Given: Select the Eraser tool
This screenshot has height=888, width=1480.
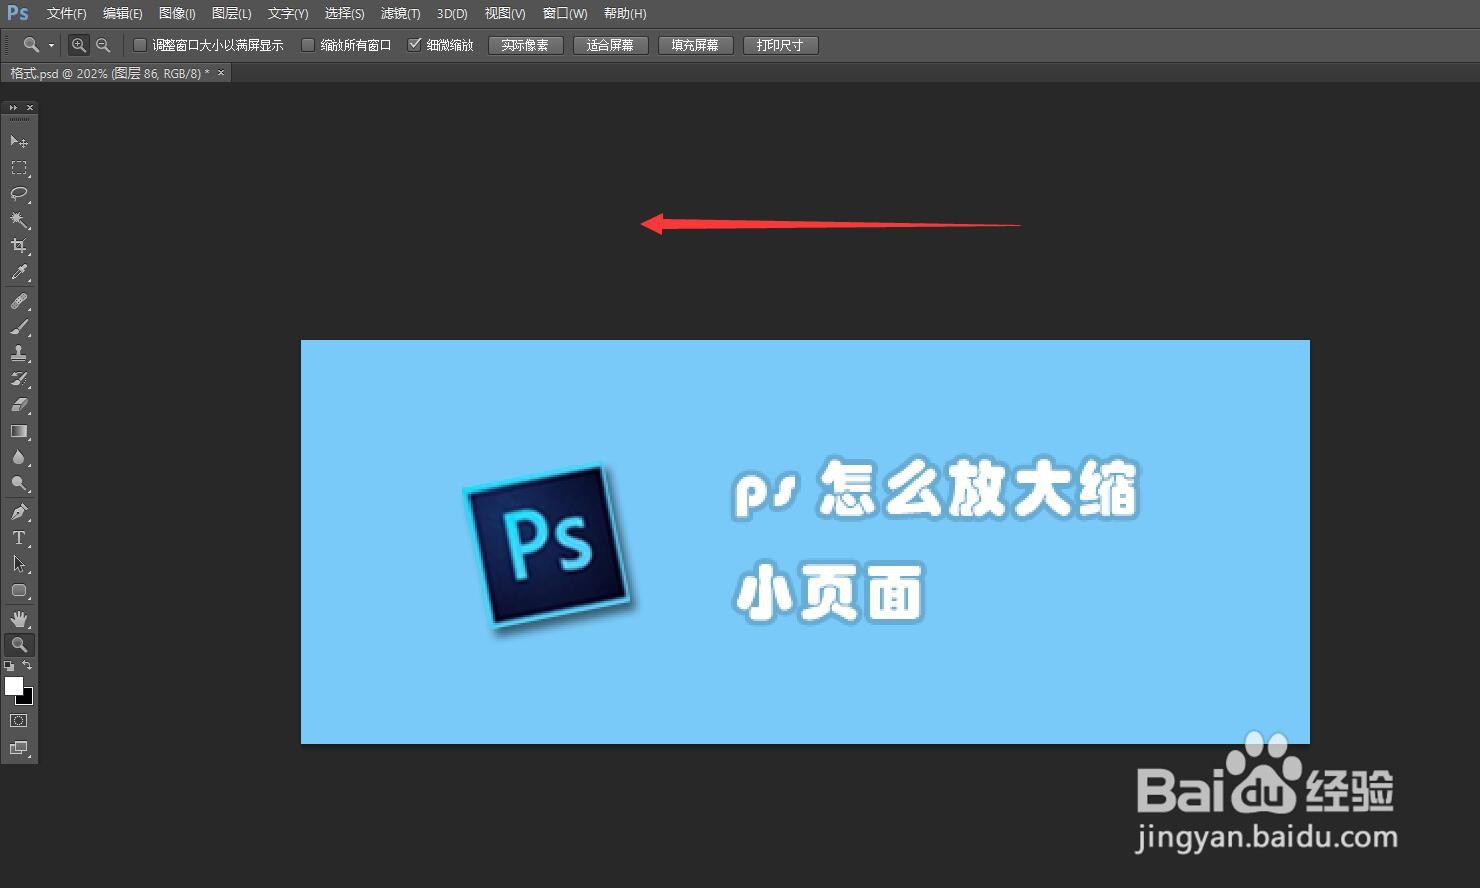Looking at the screenshot, I should [x=19, y=404].
